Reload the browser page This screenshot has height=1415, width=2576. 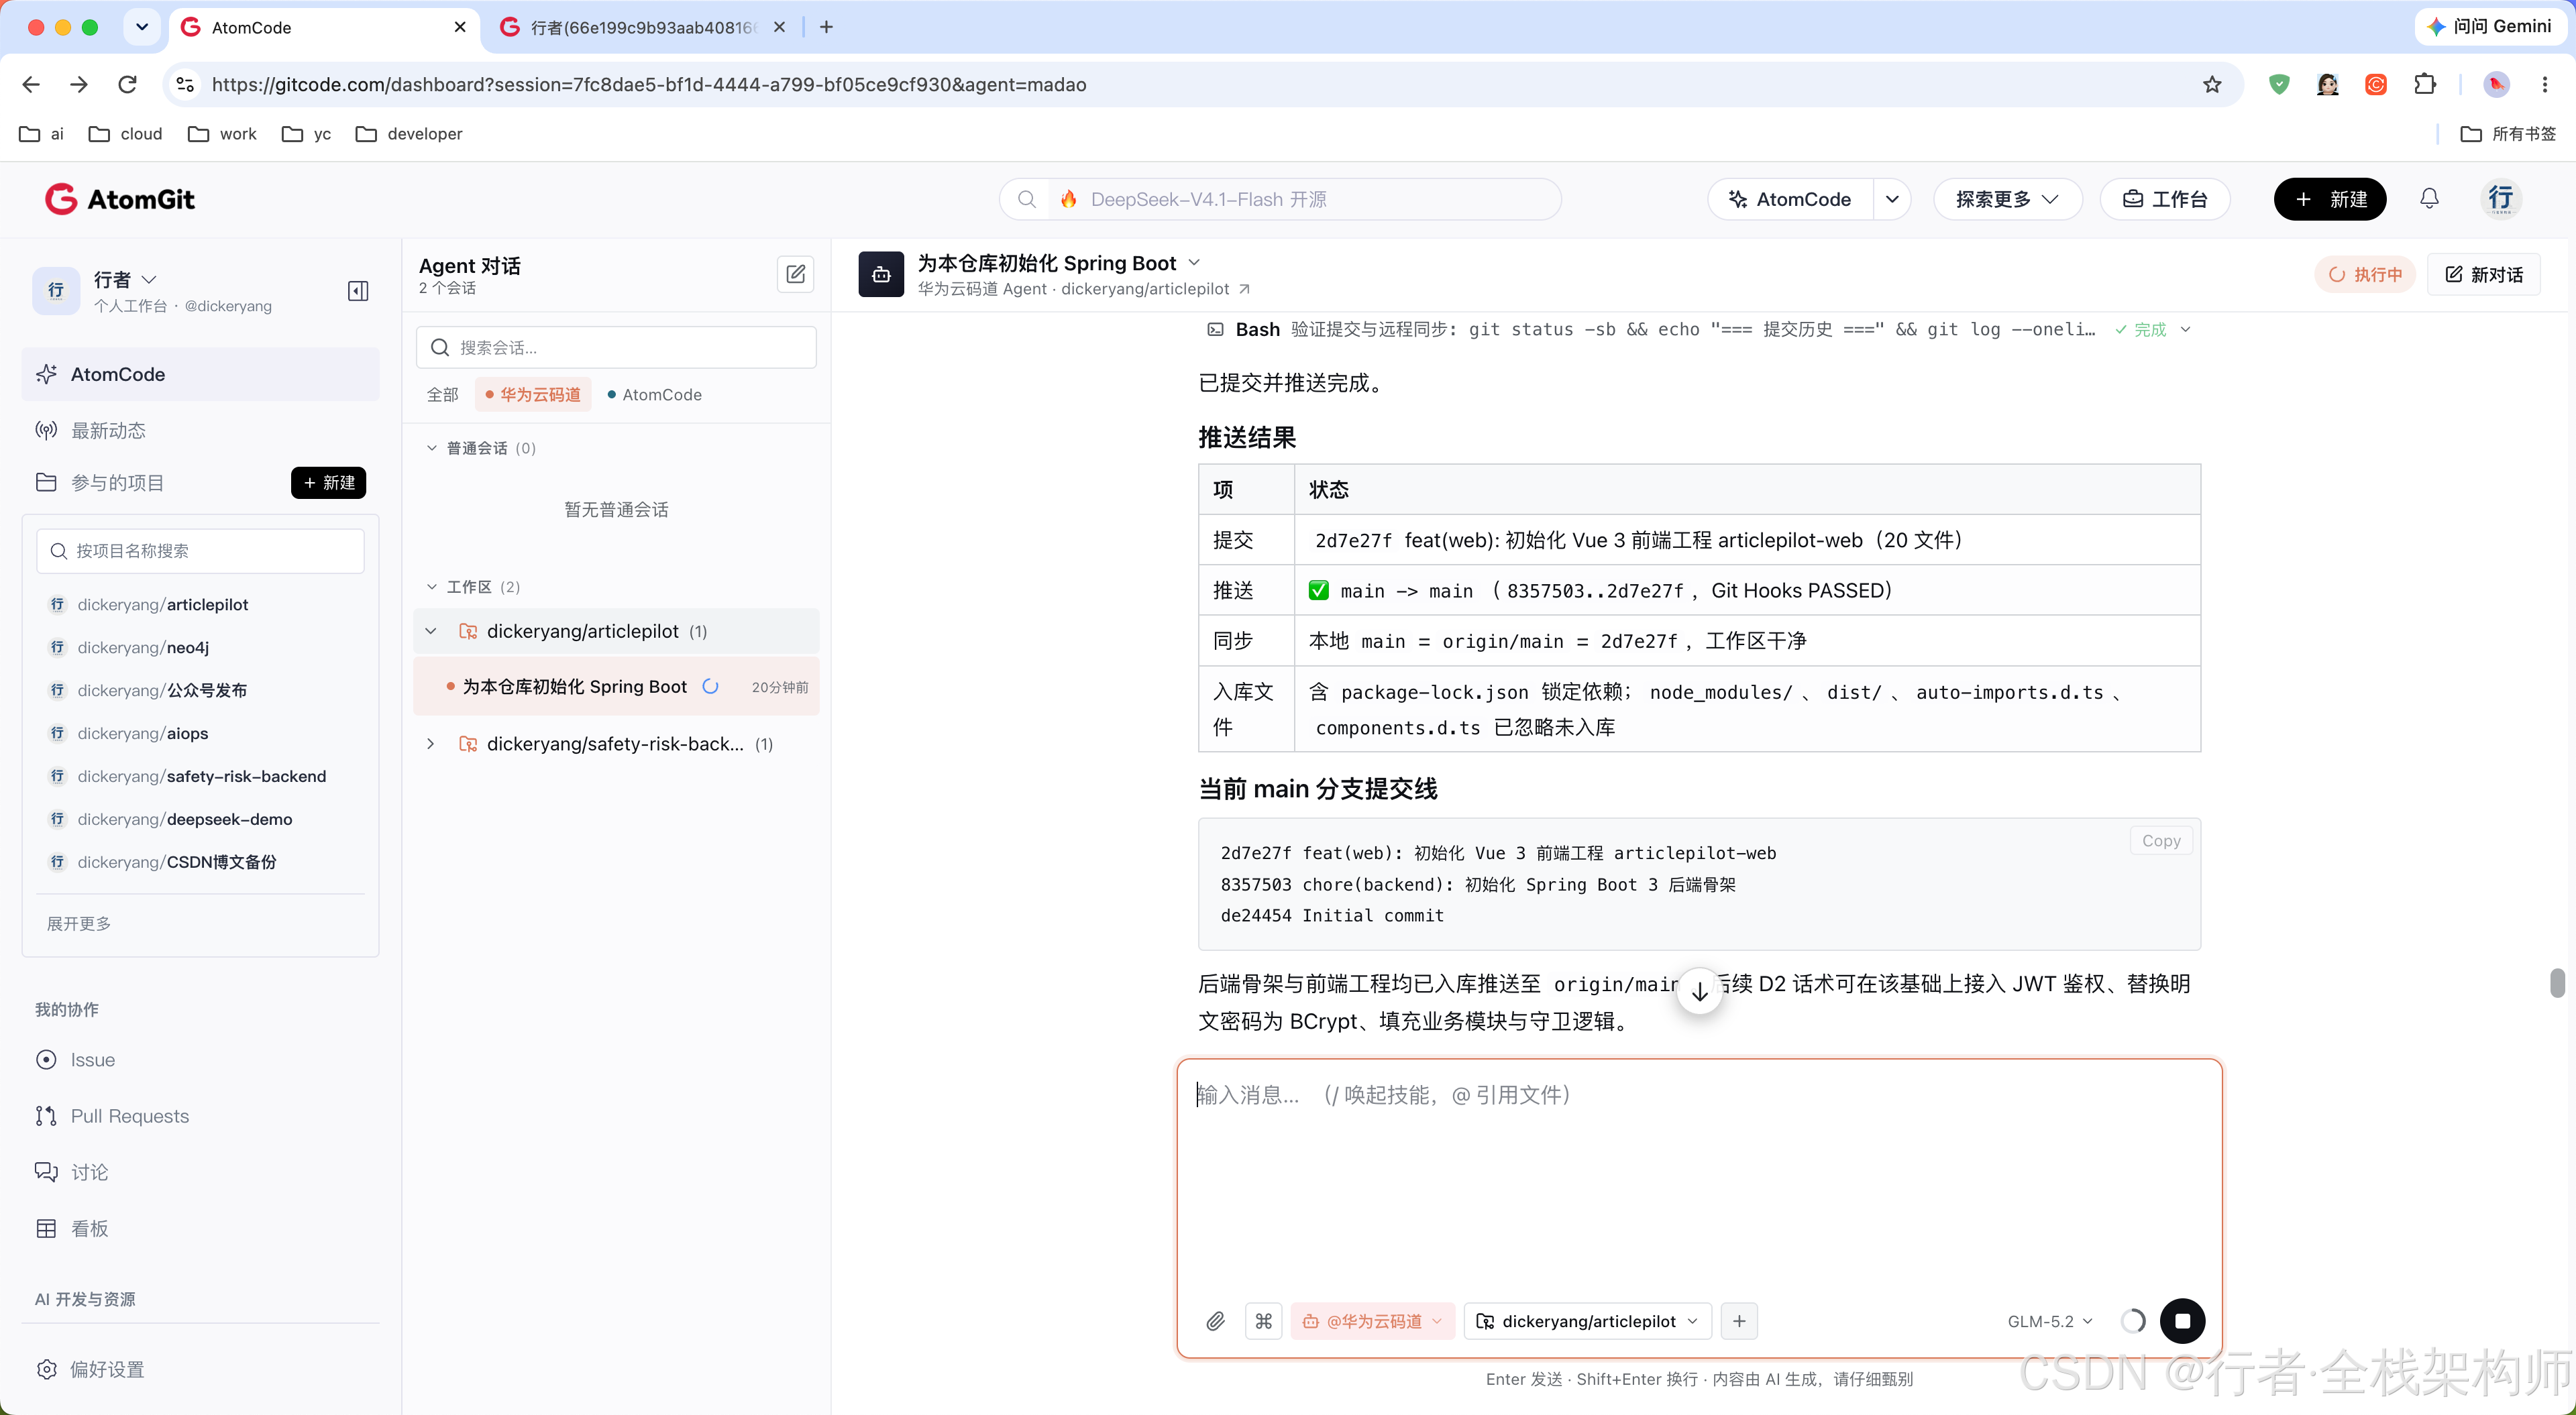point(127,85)
